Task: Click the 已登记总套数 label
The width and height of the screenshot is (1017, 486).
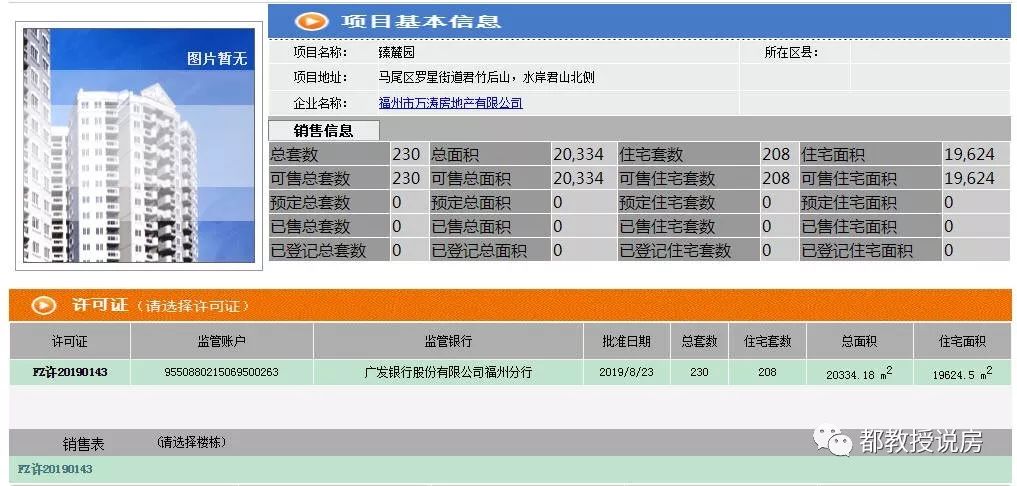Action: (318, 250)
